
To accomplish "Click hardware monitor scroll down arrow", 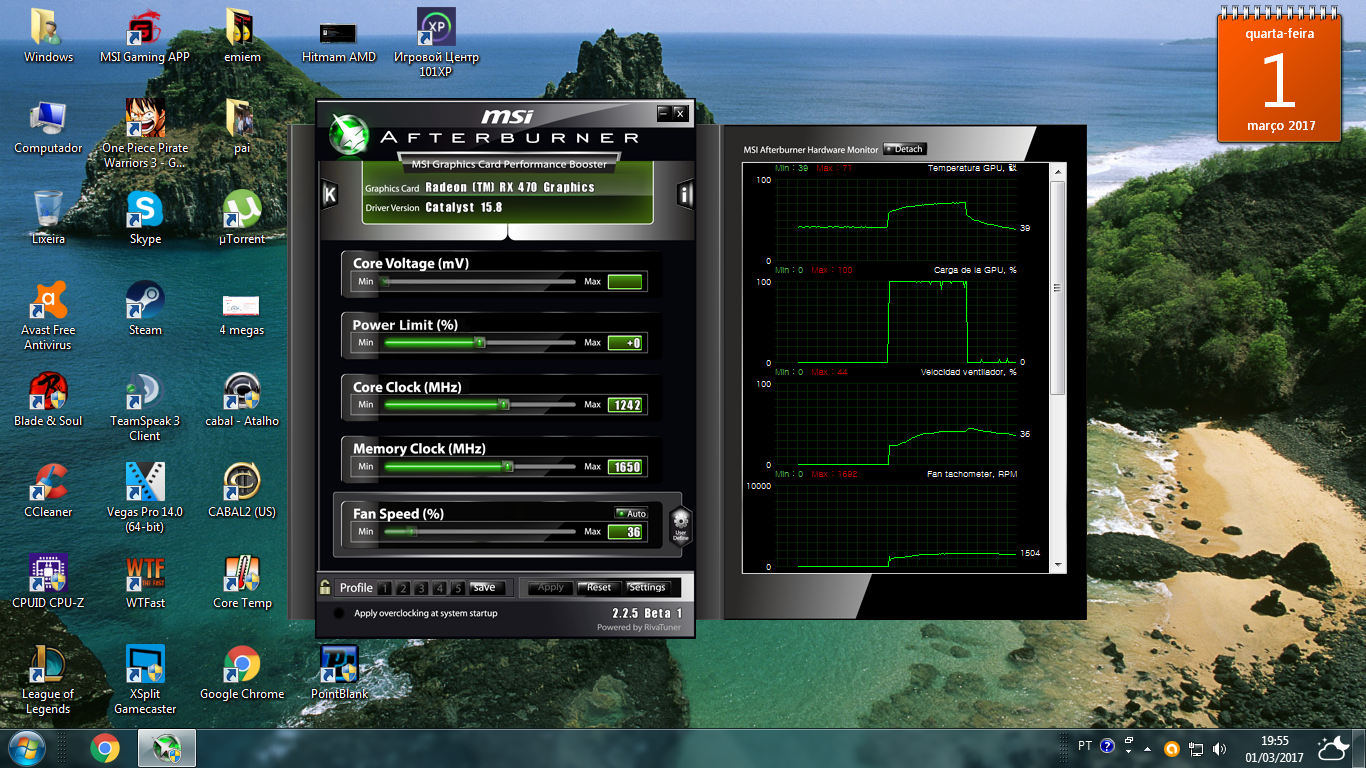I will tap(1059, 565).
